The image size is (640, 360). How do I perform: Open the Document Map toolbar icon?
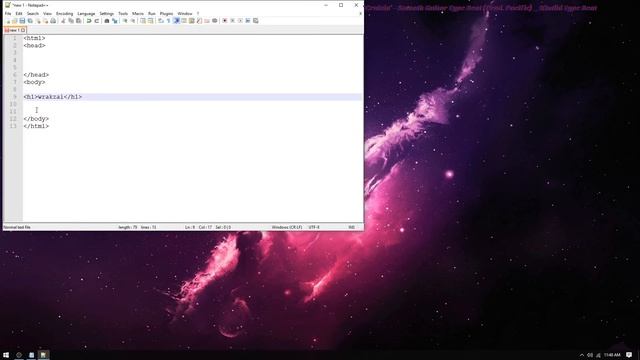tap(191, 21)
